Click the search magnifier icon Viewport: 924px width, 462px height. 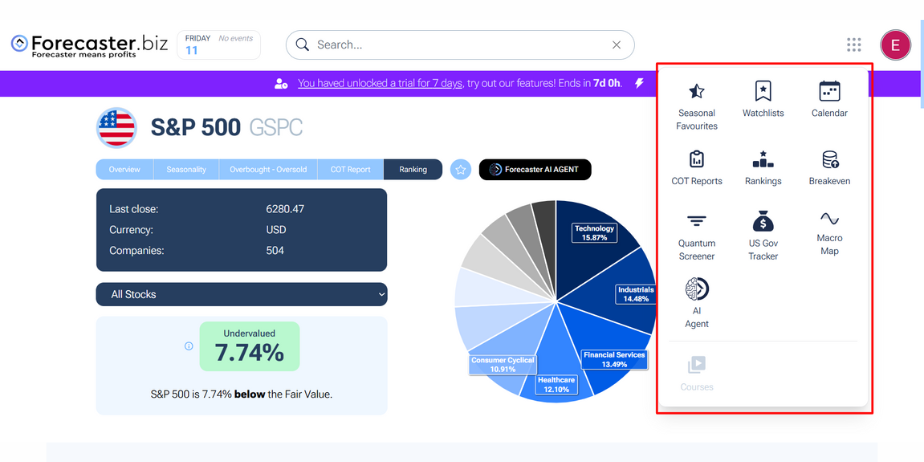(x=302, y=45)
